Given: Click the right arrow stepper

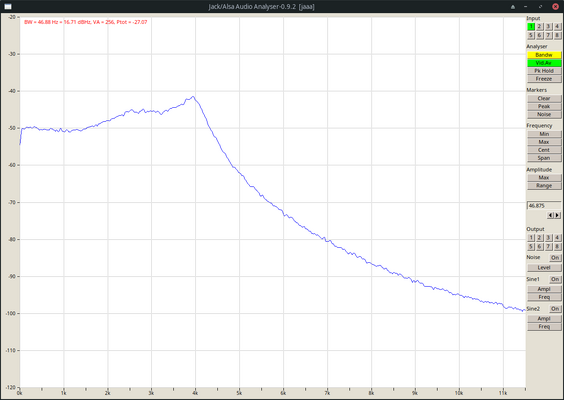Looking at the screenshot, I should [558, 215].
